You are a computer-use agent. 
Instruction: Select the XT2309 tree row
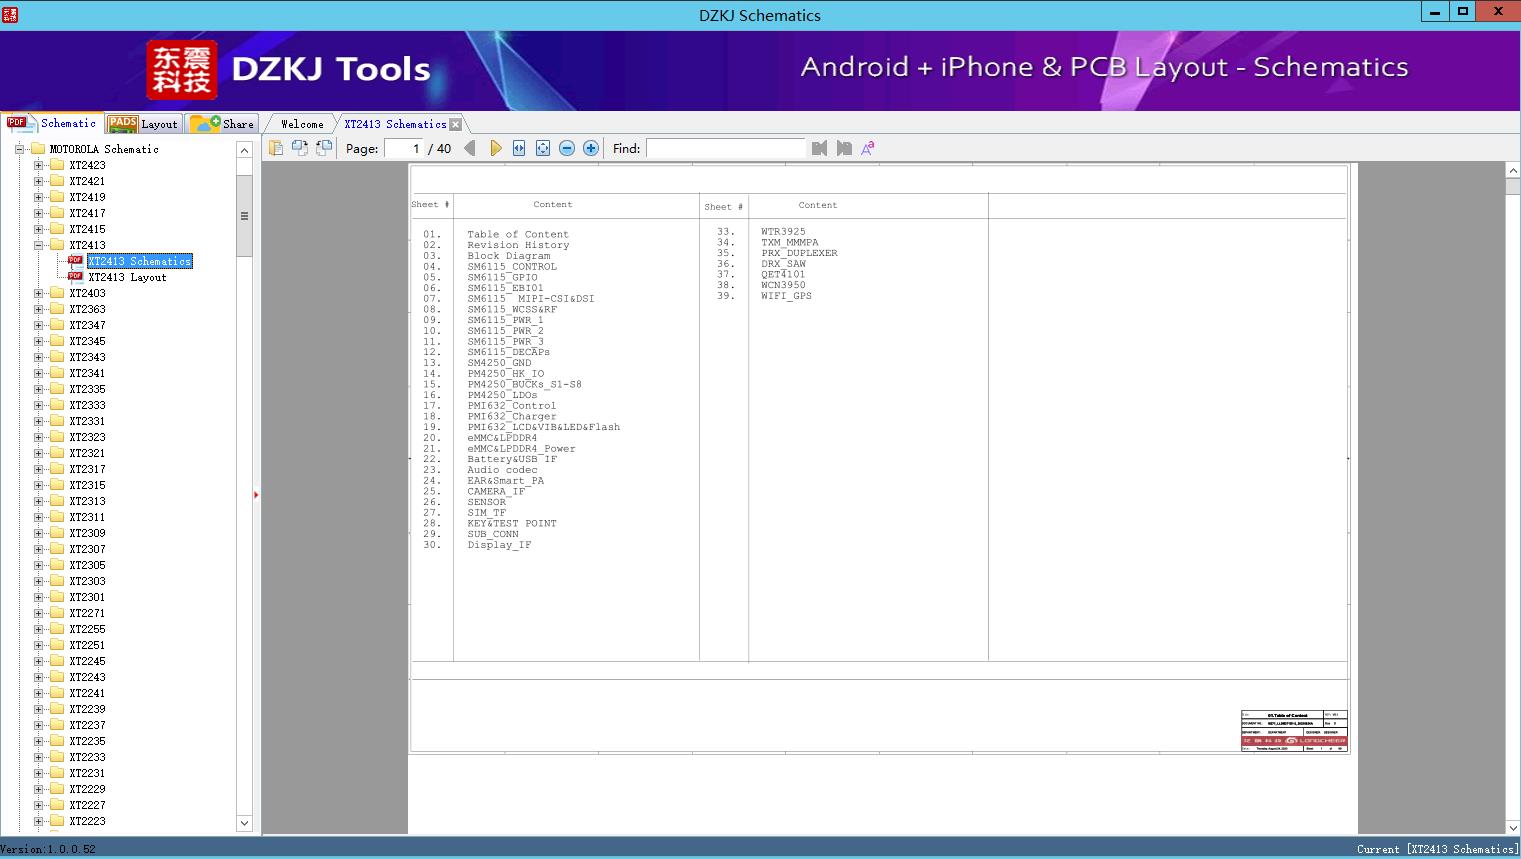(x=87, y=533)
